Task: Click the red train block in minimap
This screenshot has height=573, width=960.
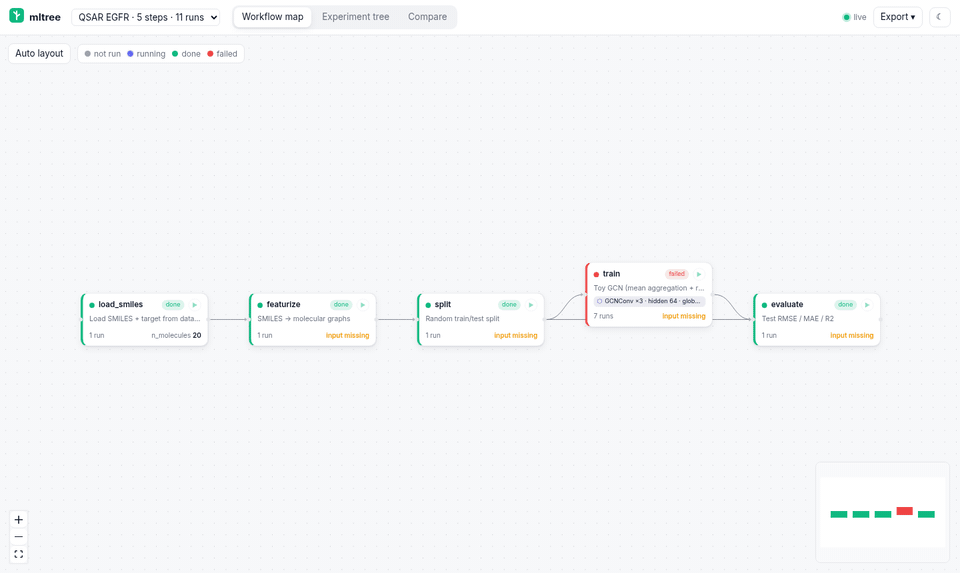Action: click(x=904, y=511)
